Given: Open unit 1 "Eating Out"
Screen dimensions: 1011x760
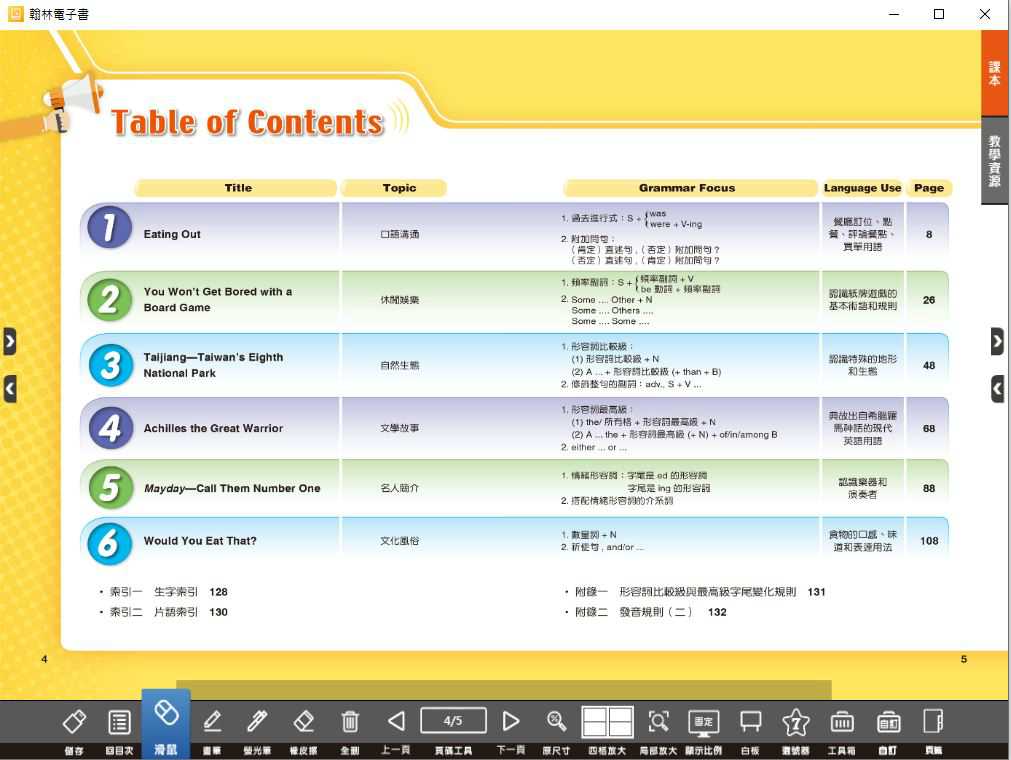Looking at the screenshot, I should [172, 234].
